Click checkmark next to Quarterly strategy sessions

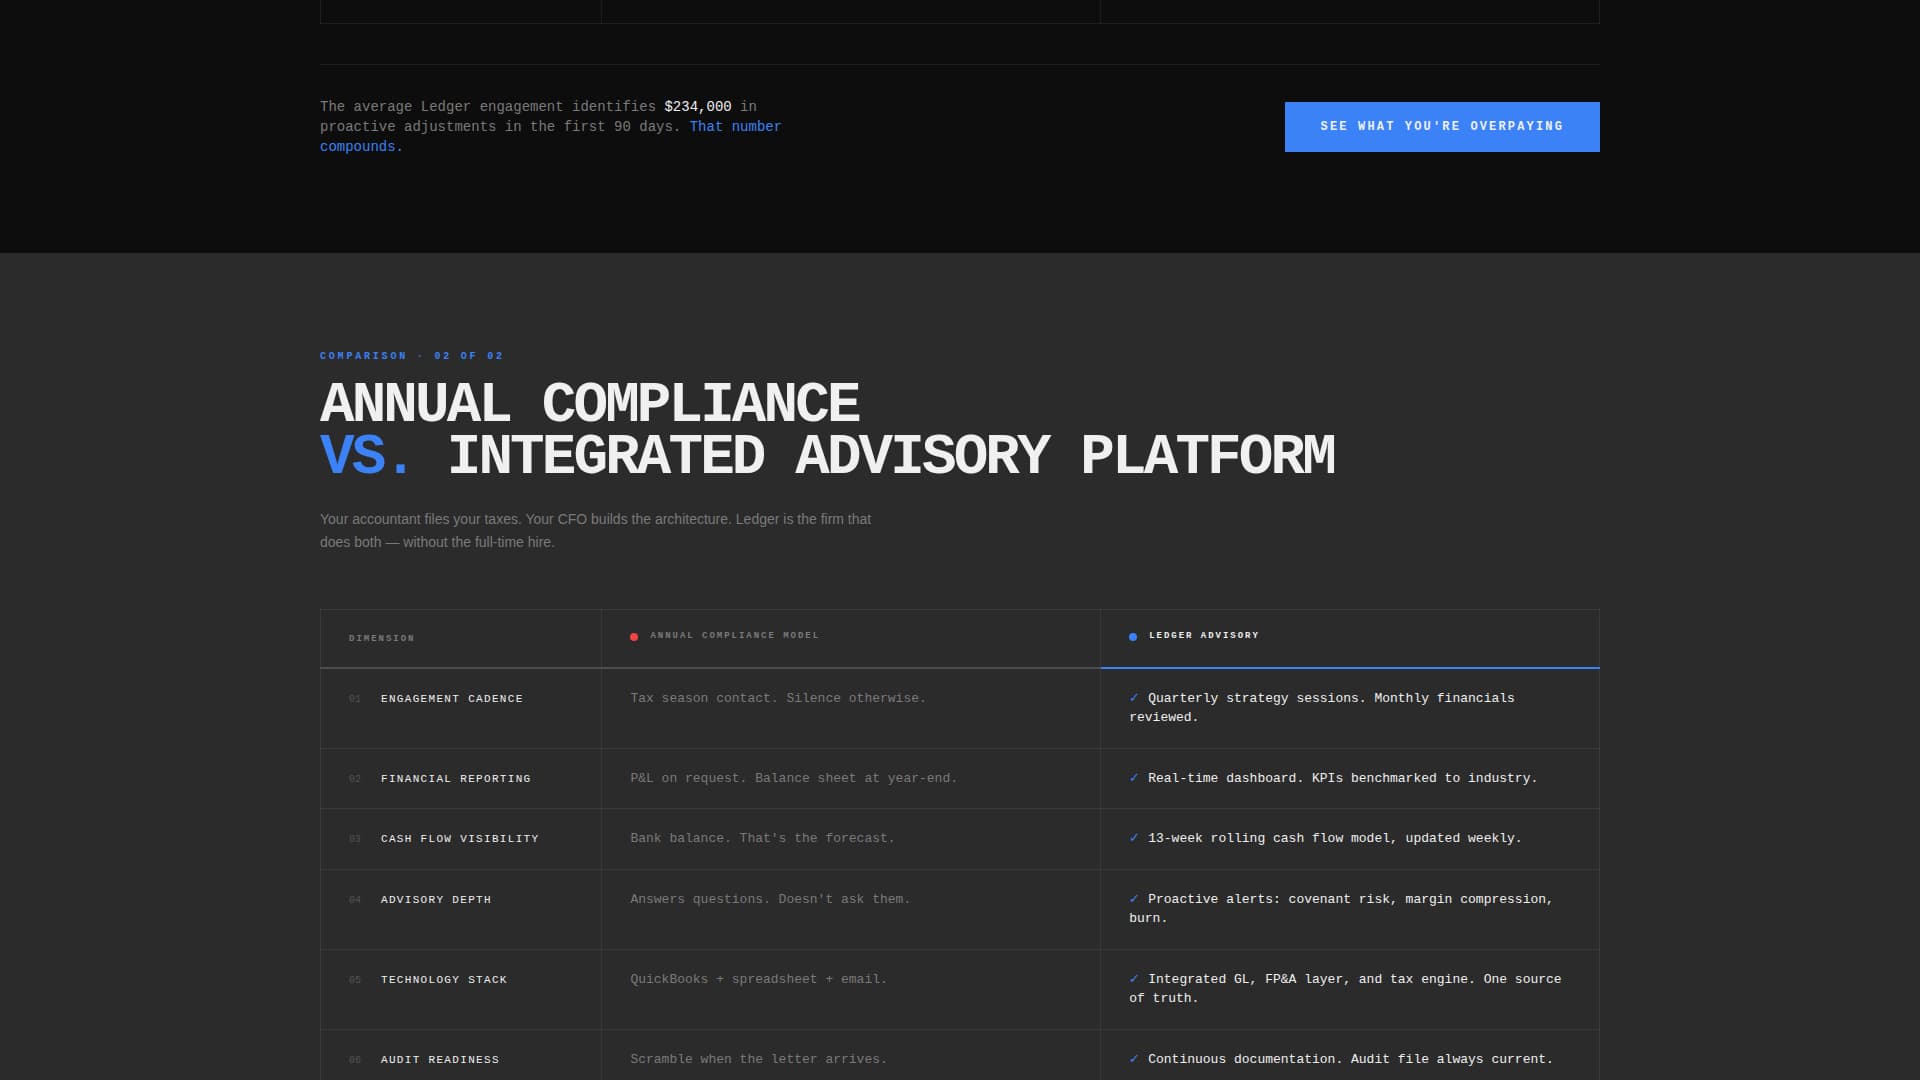click(1134, 698)
